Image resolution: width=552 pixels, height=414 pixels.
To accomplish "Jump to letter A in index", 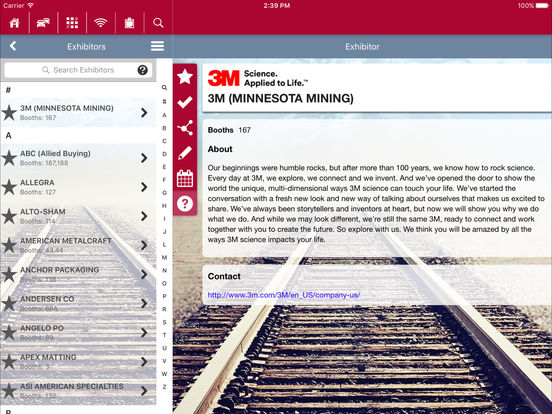I will (x=164, y=115).
